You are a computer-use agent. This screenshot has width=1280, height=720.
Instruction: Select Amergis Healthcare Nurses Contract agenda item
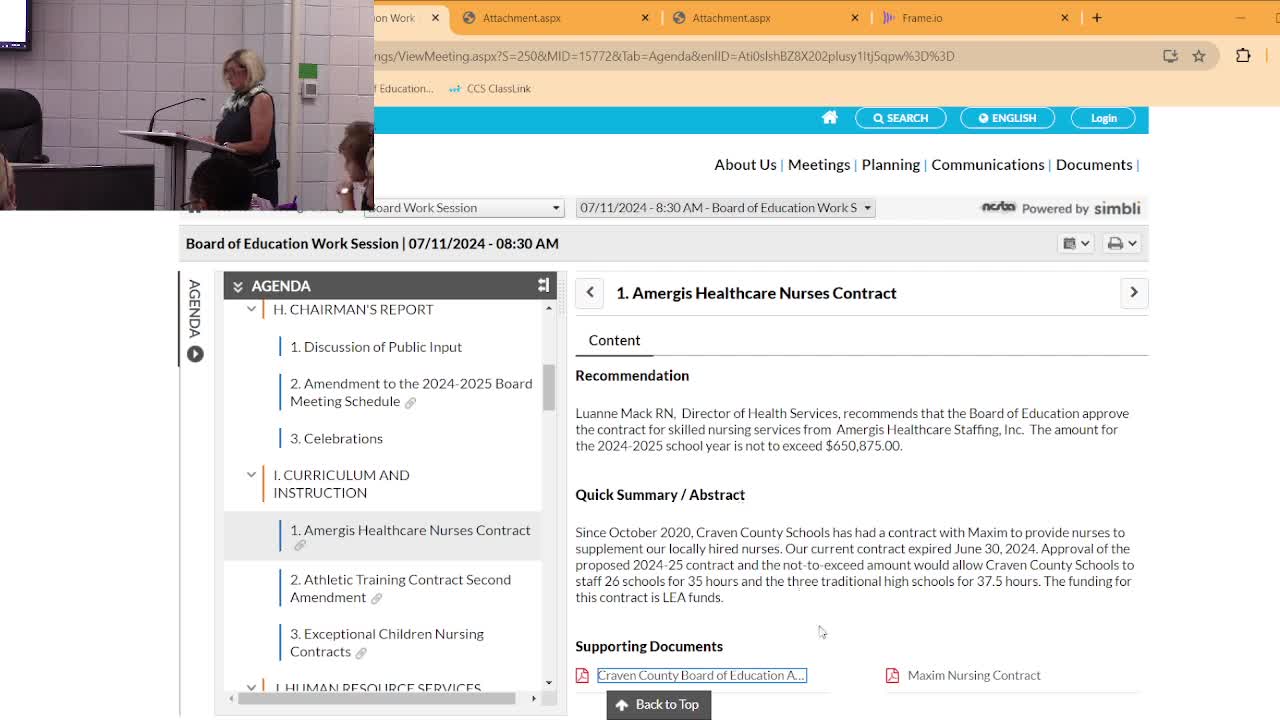[x=410, y=530]
